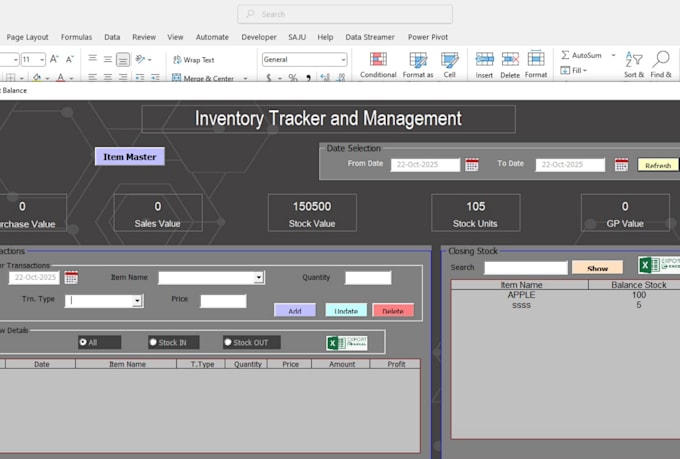Decrease indent in ribbon

[140, 77]
